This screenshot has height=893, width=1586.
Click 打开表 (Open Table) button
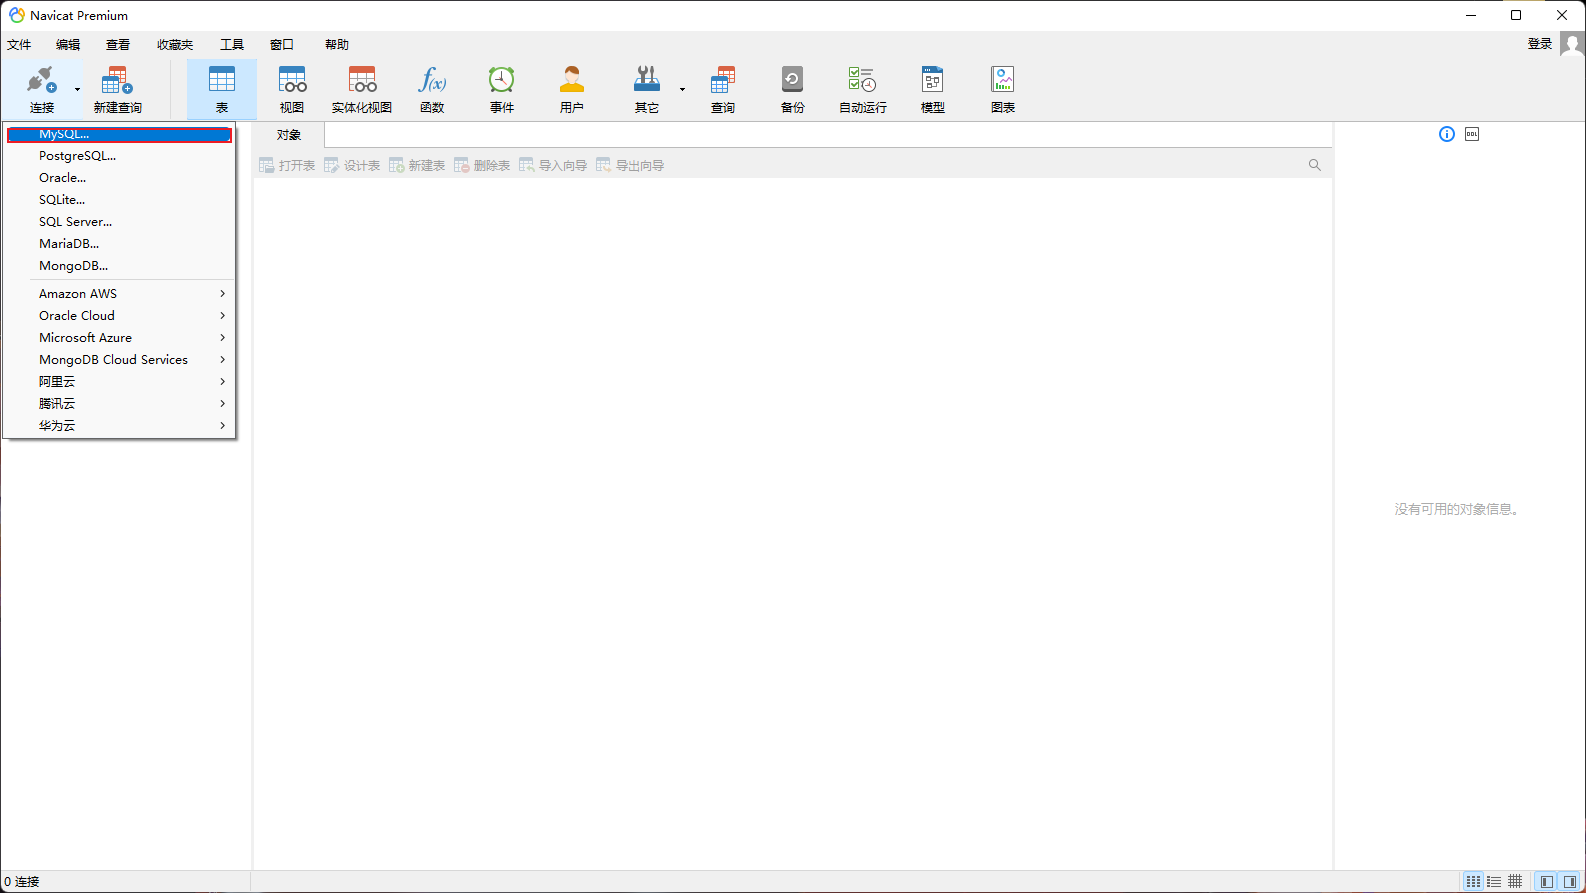click(x=287, y=165)
